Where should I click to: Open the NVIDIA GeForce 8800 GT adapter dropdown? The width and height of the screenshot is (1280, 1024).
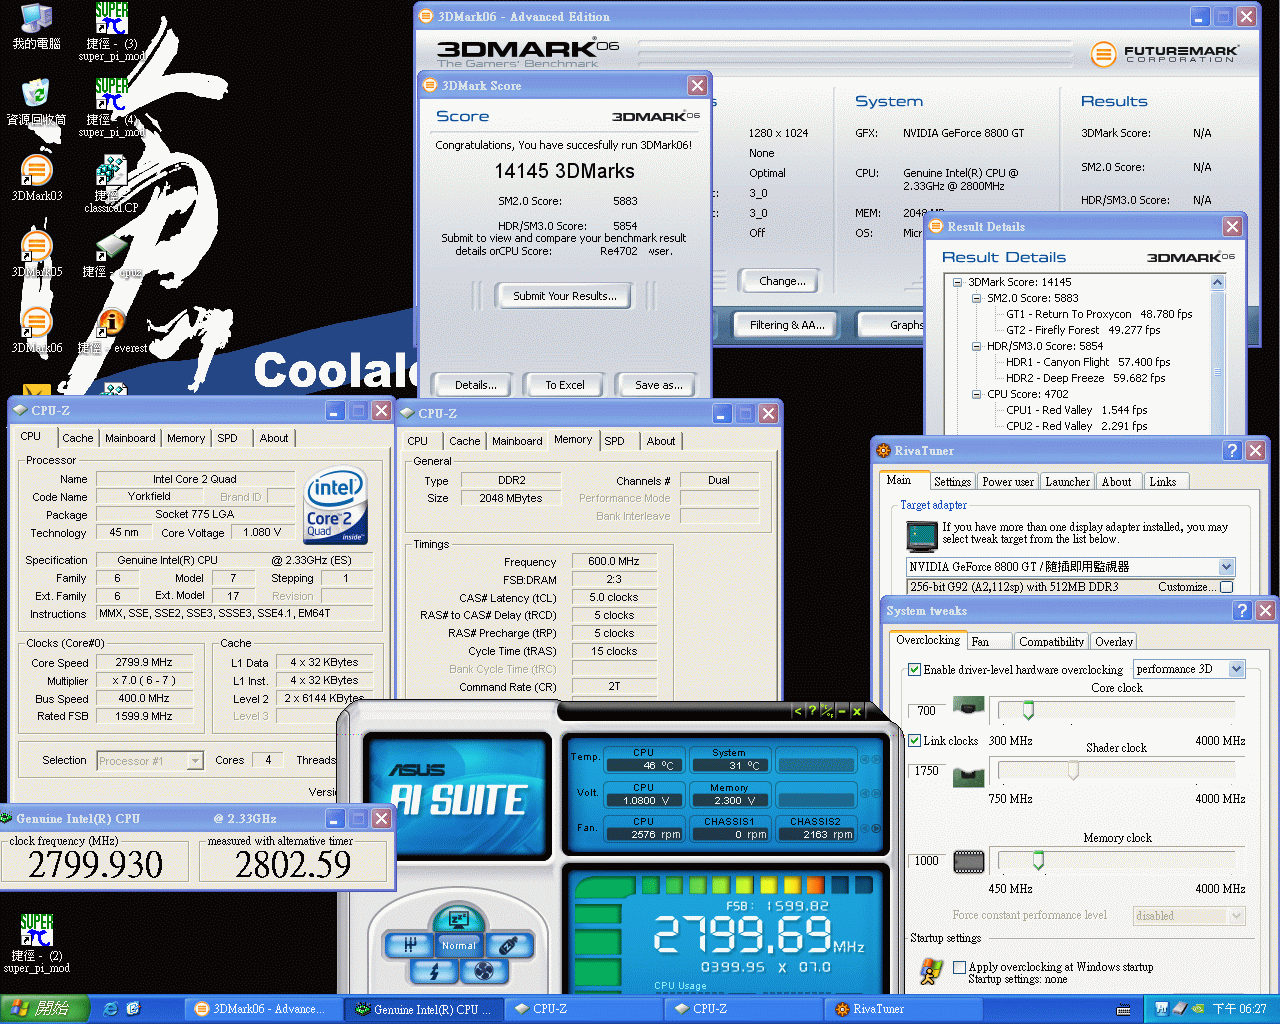[x=1226, y=566]
